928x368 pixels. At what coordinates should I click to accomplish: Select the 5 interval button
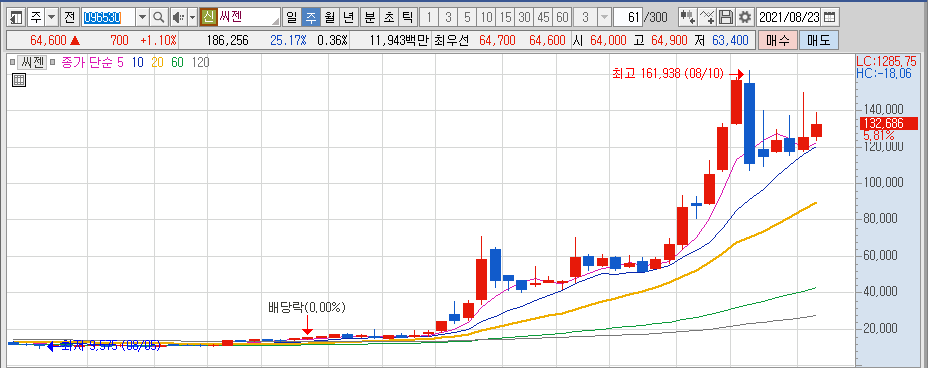pos(468,17)
